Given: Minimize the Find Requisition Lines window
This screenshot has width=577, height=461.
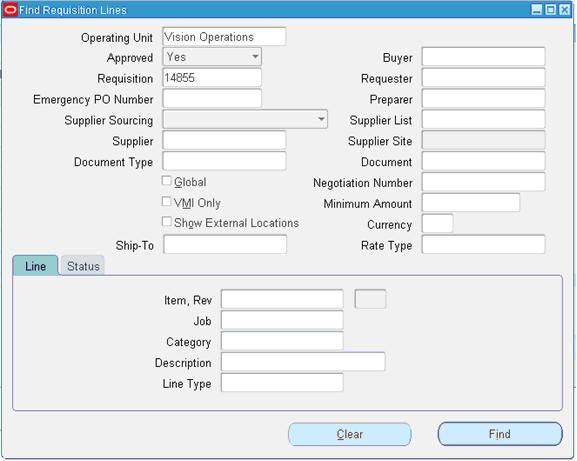Looking at the screenshot, I should (x=537, y=10).
